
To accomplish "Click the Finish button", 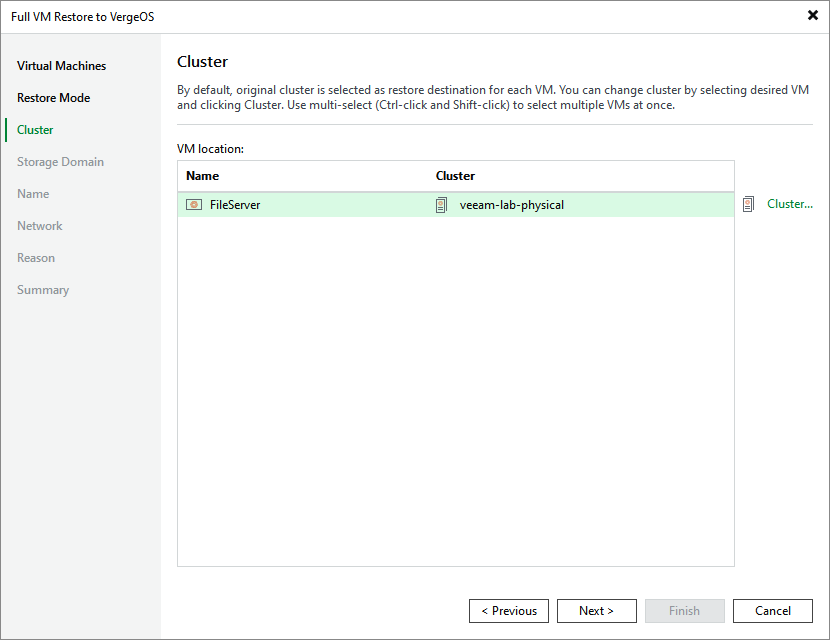I will pos(684,611).
